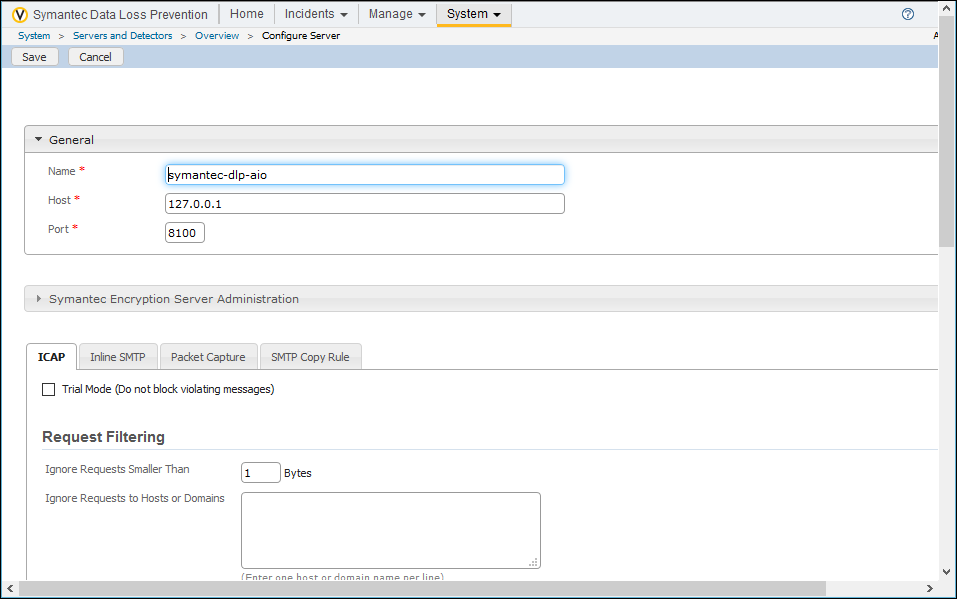Enable Trial Mode checkbox
The width and height of the screenshot is (957, 599).
pyautogui.click(x=48, y=390)
